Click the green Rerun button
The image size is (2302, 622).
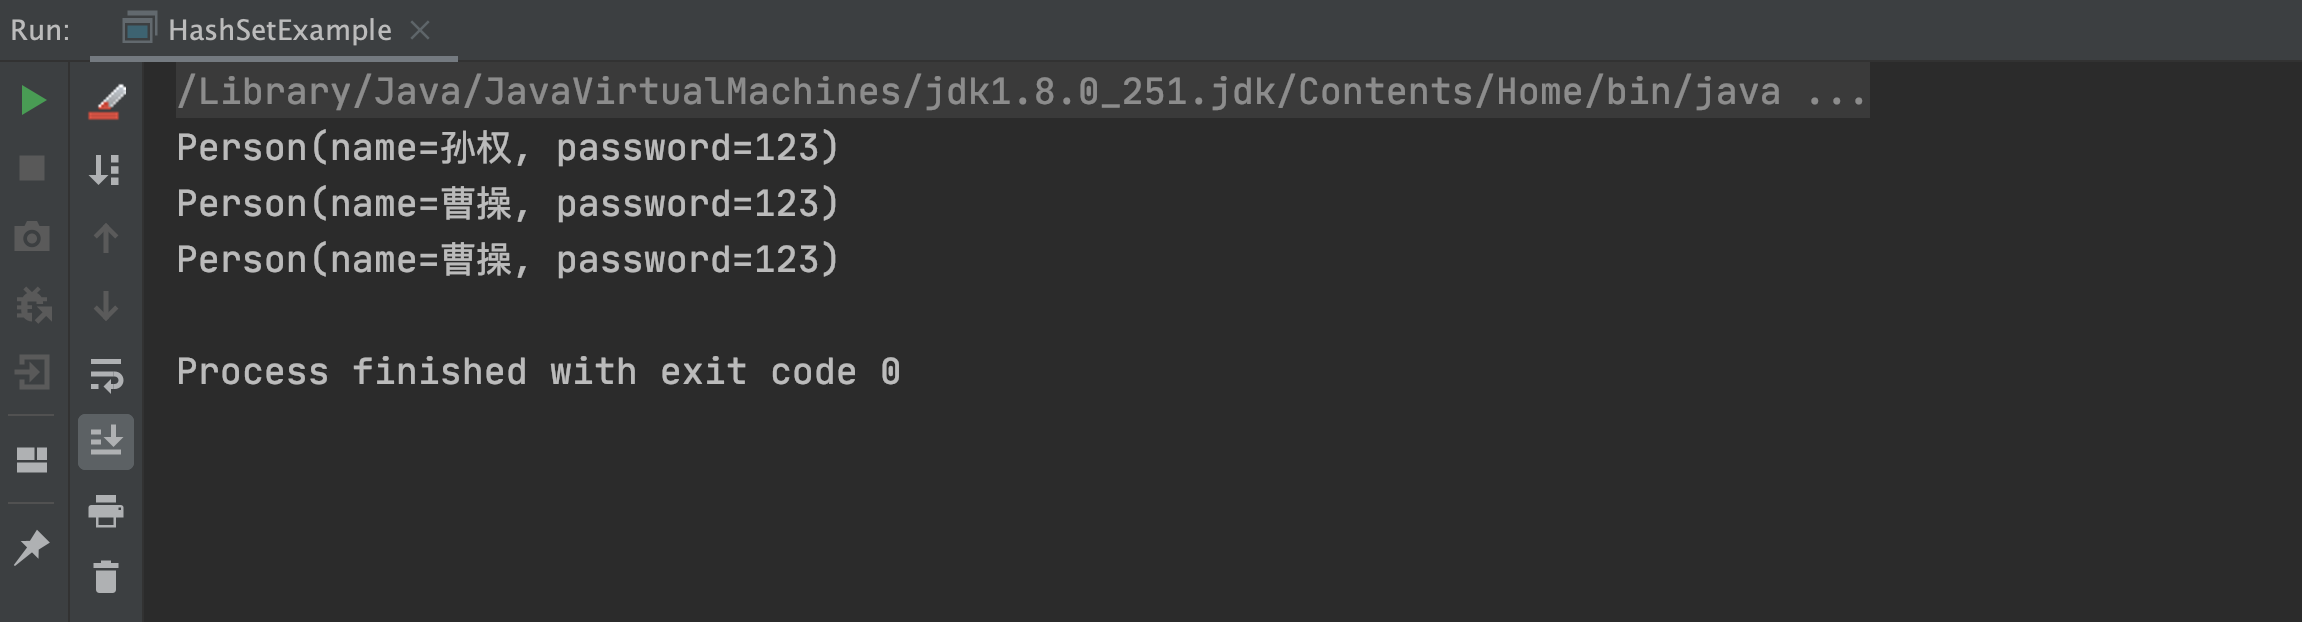pyautogui.click(x=33, y=100)
